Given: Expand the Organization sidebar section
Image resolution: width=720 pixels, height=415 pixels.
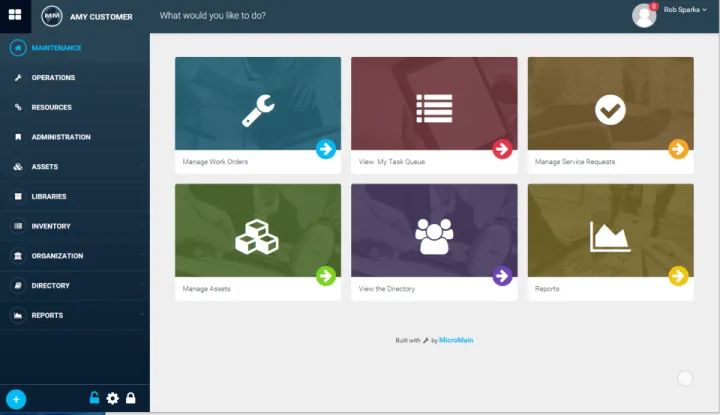Looking at the screenshot, I should [x=57, y=256].
